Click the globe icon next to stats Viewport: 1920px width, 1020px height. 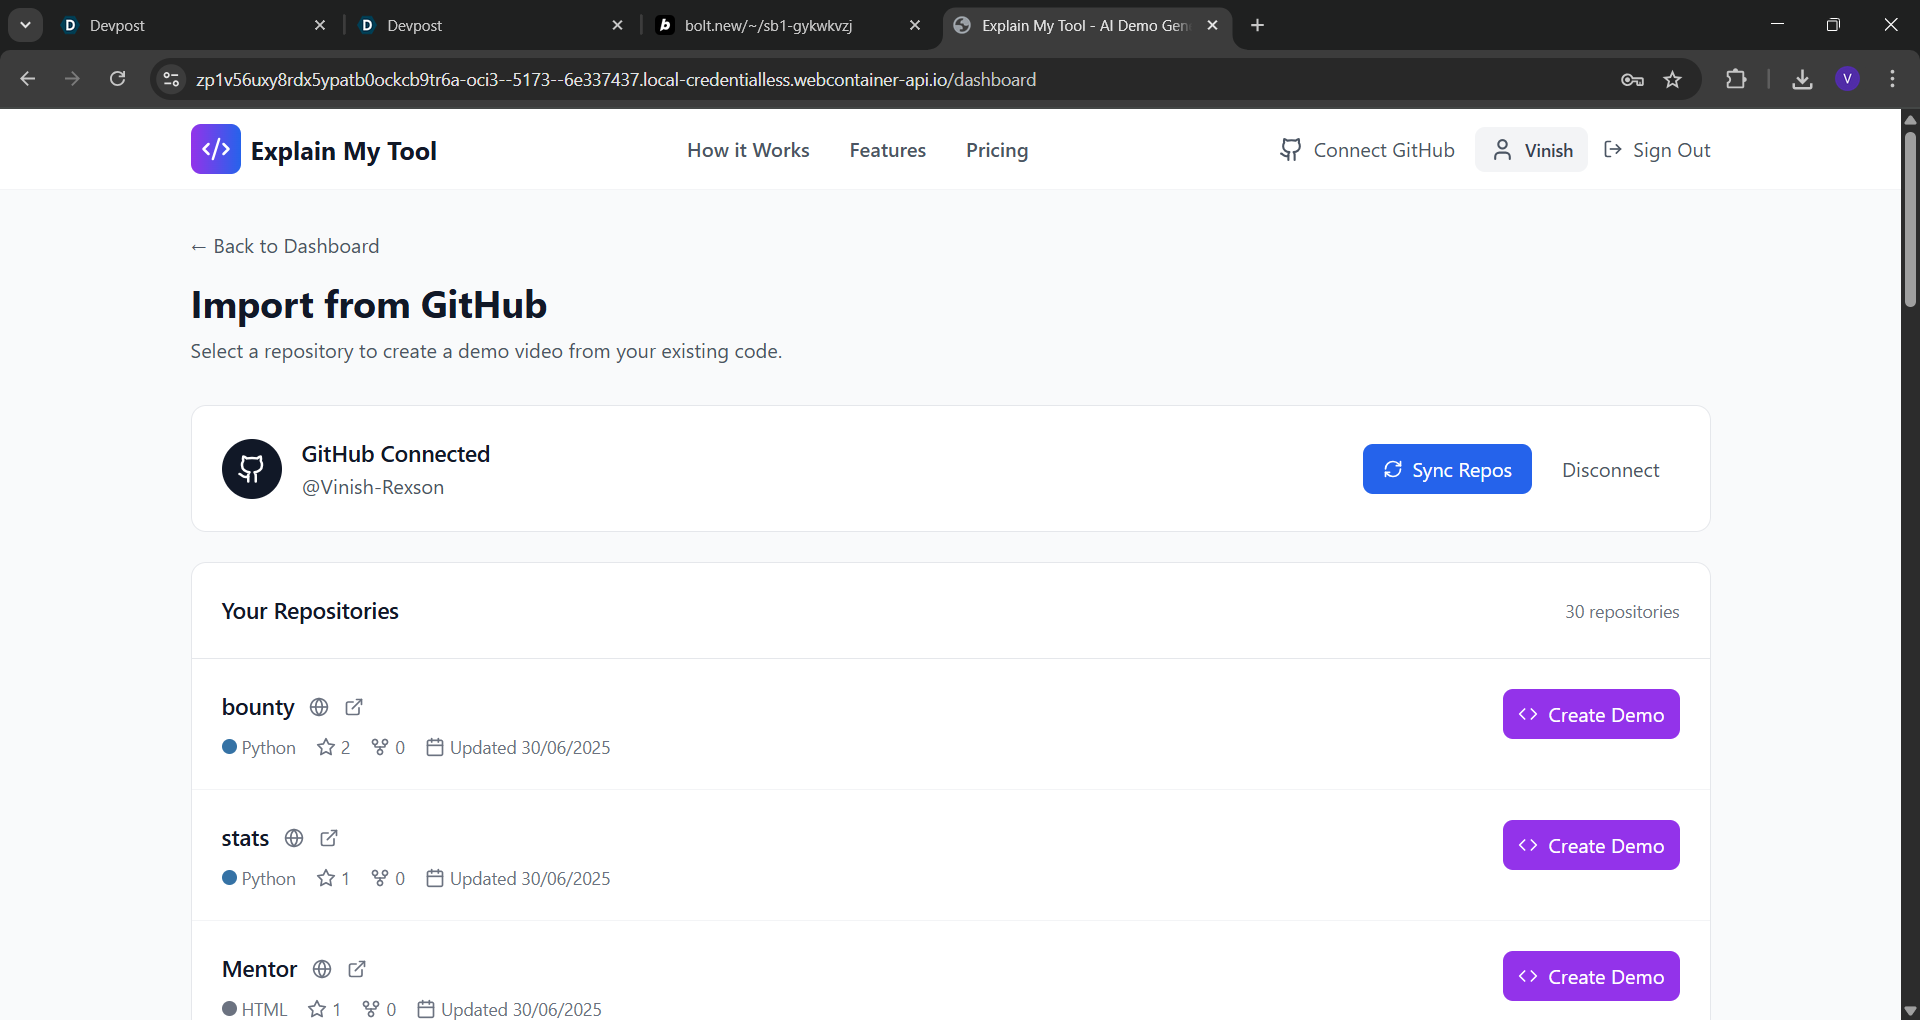pos(294,838)
